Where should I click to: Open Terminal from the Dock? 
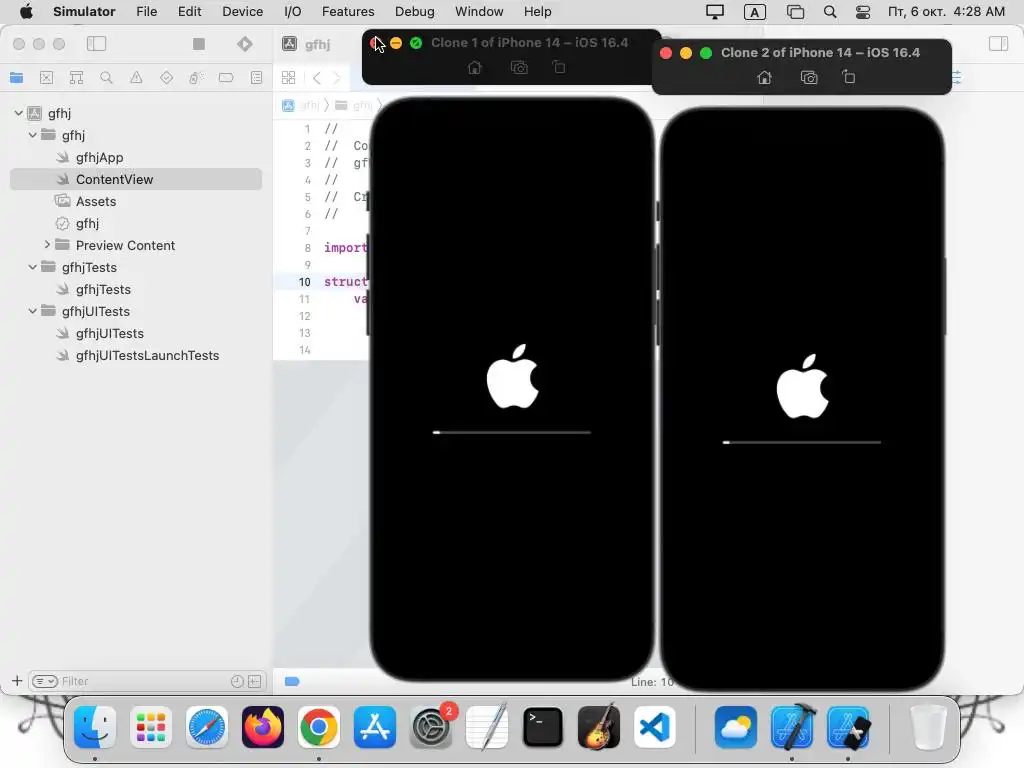click(x=543, y=727)
